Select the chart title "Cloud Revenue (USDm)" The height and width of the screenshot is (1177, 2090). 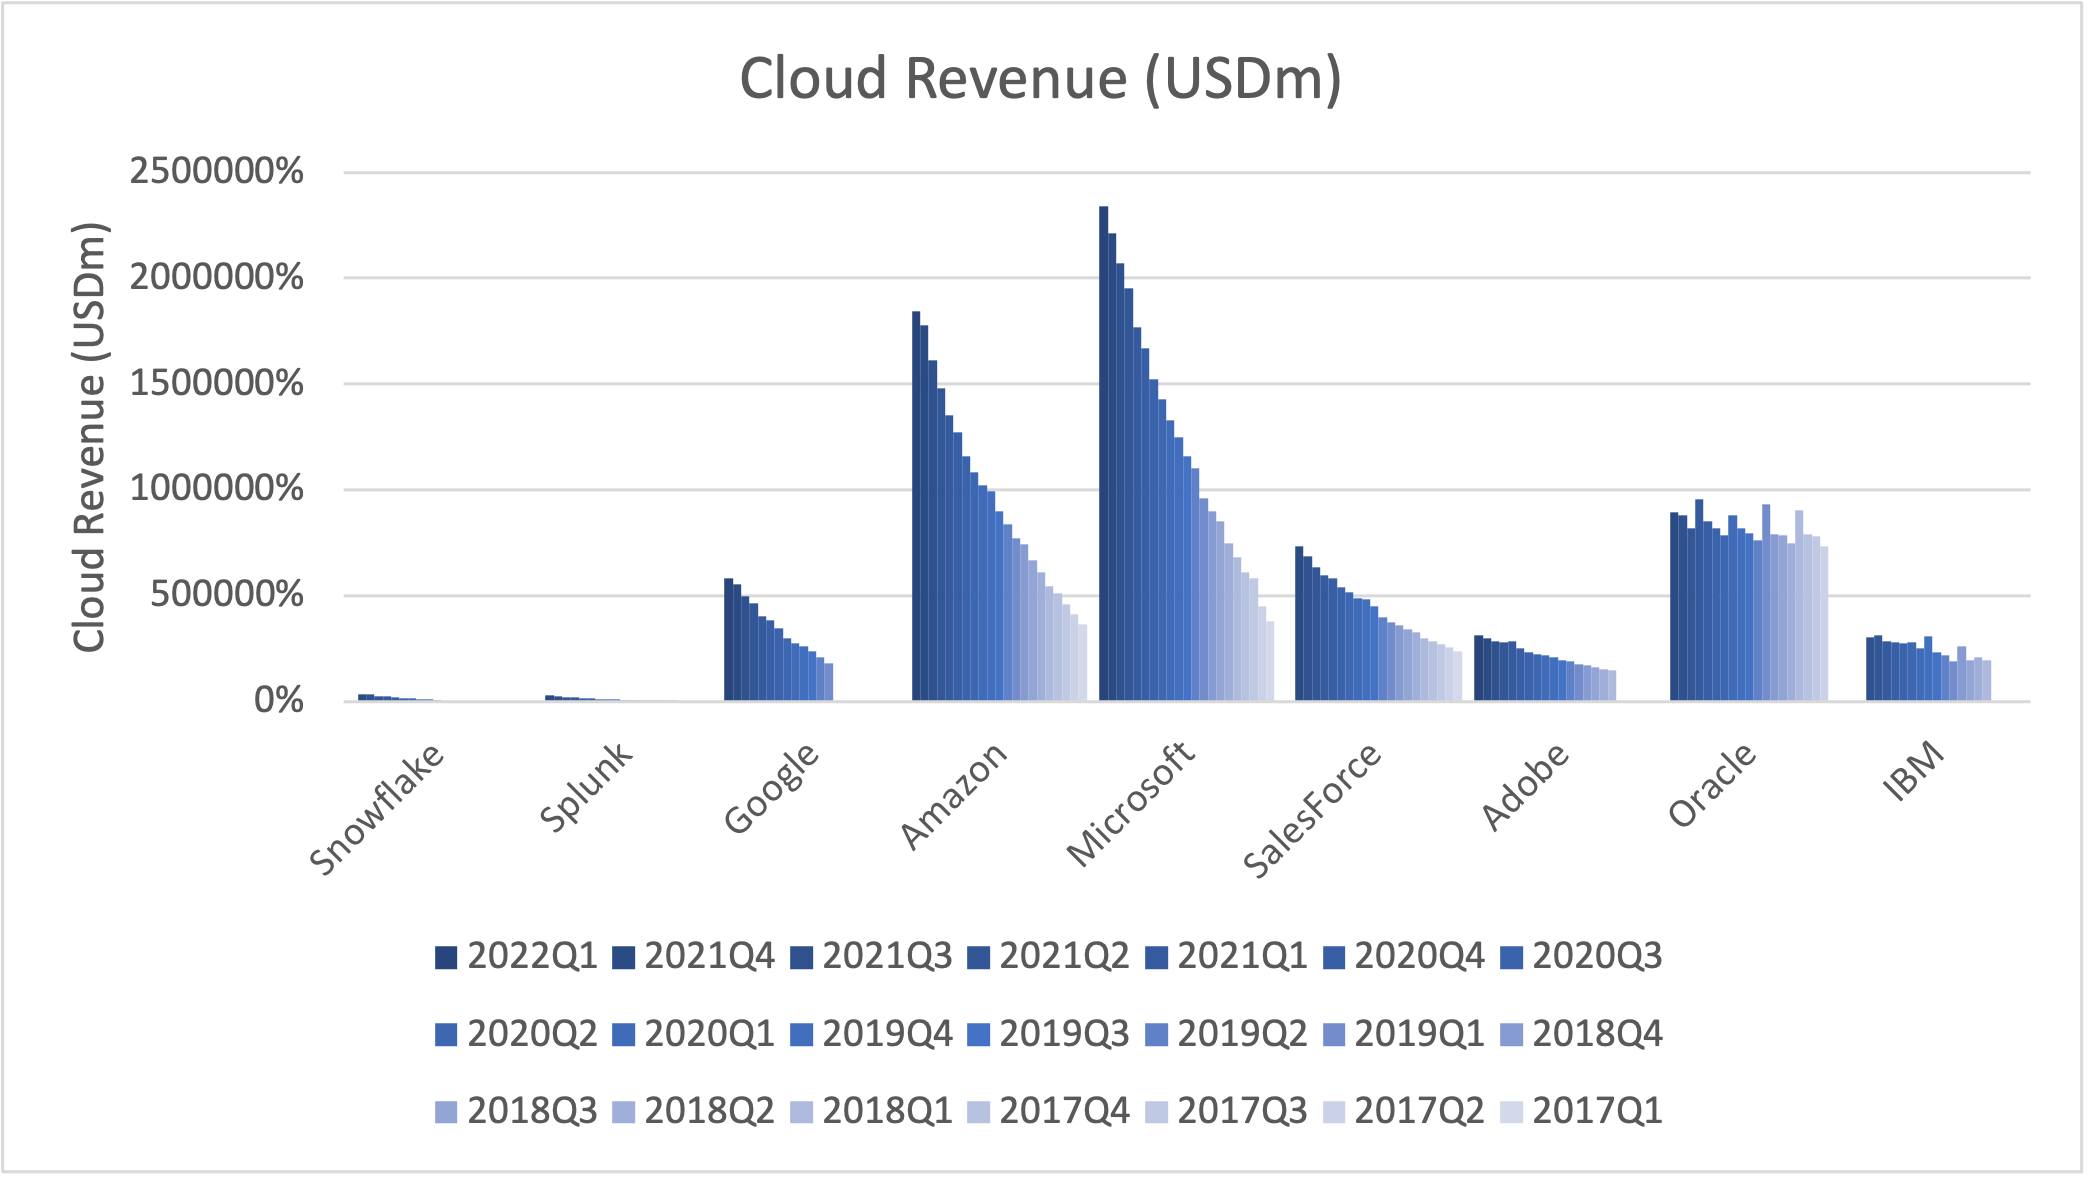click(1040, 80)
